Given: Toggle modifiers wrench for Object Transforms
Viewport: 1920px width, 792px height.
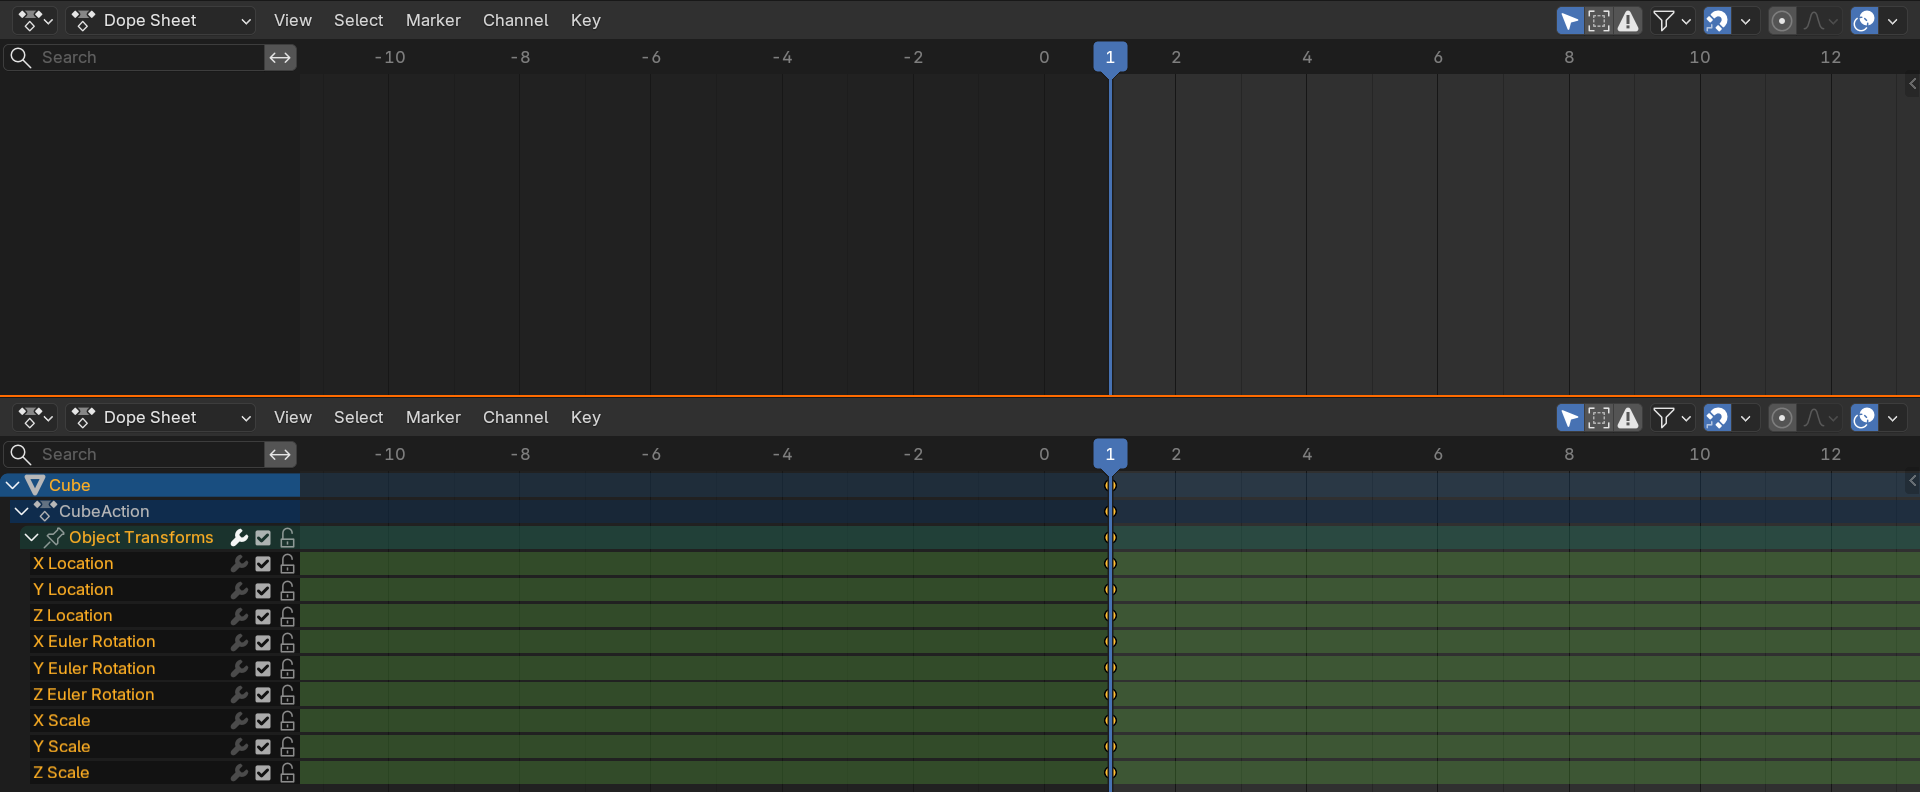Looking at the screenshot, I should click(239, 537).
